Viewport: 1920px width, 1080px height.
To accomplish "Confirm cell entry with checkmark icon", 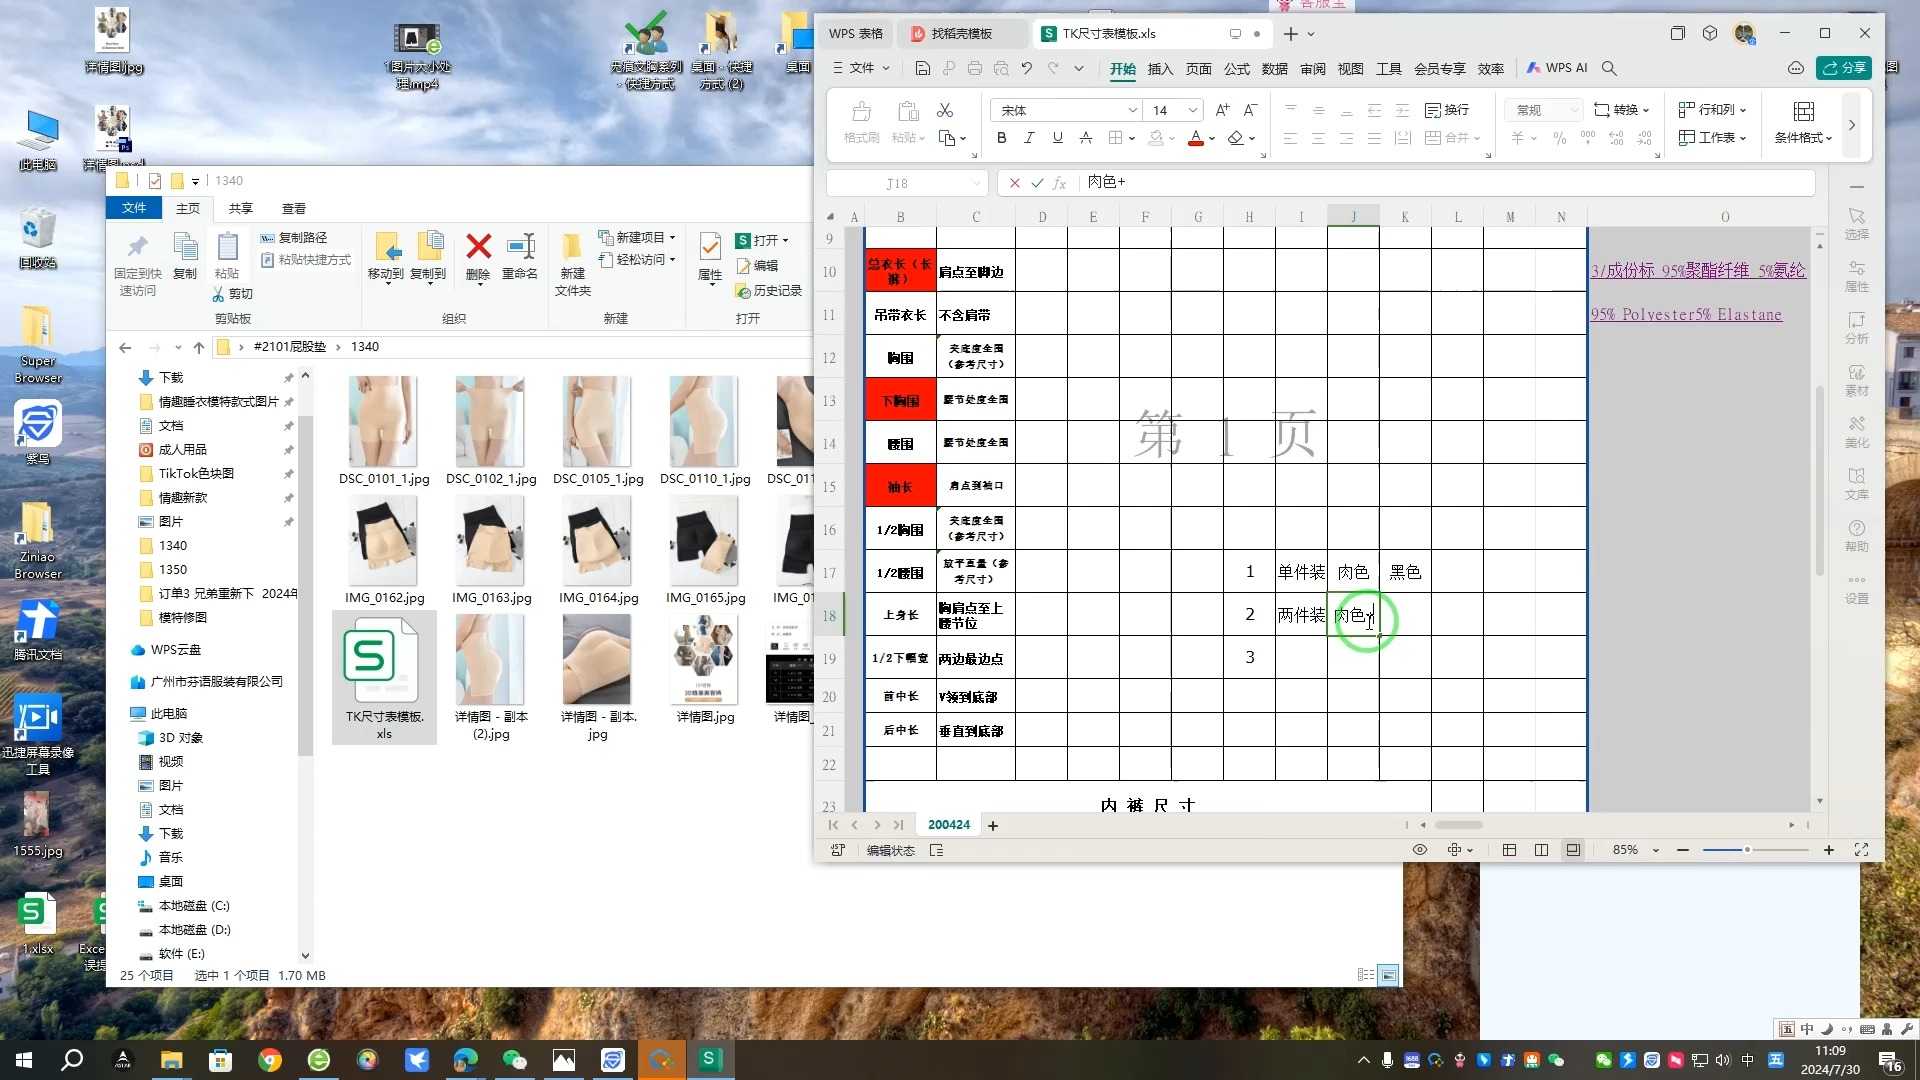I will [x=1037, y=183].
